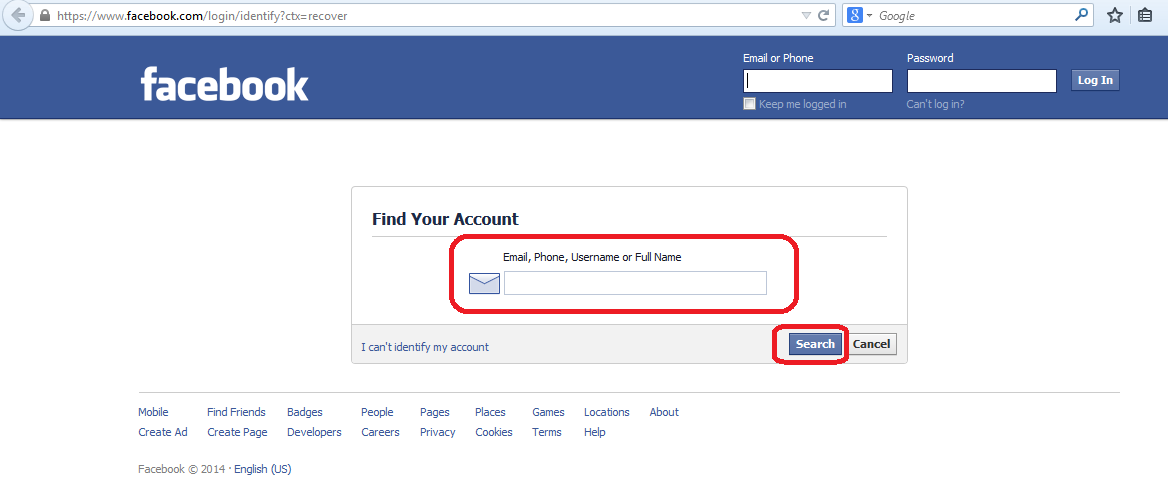Viewport: 1168px width, 491px height.
Task: Open the bookmarks list icon
Action: tap(1145, 15)
